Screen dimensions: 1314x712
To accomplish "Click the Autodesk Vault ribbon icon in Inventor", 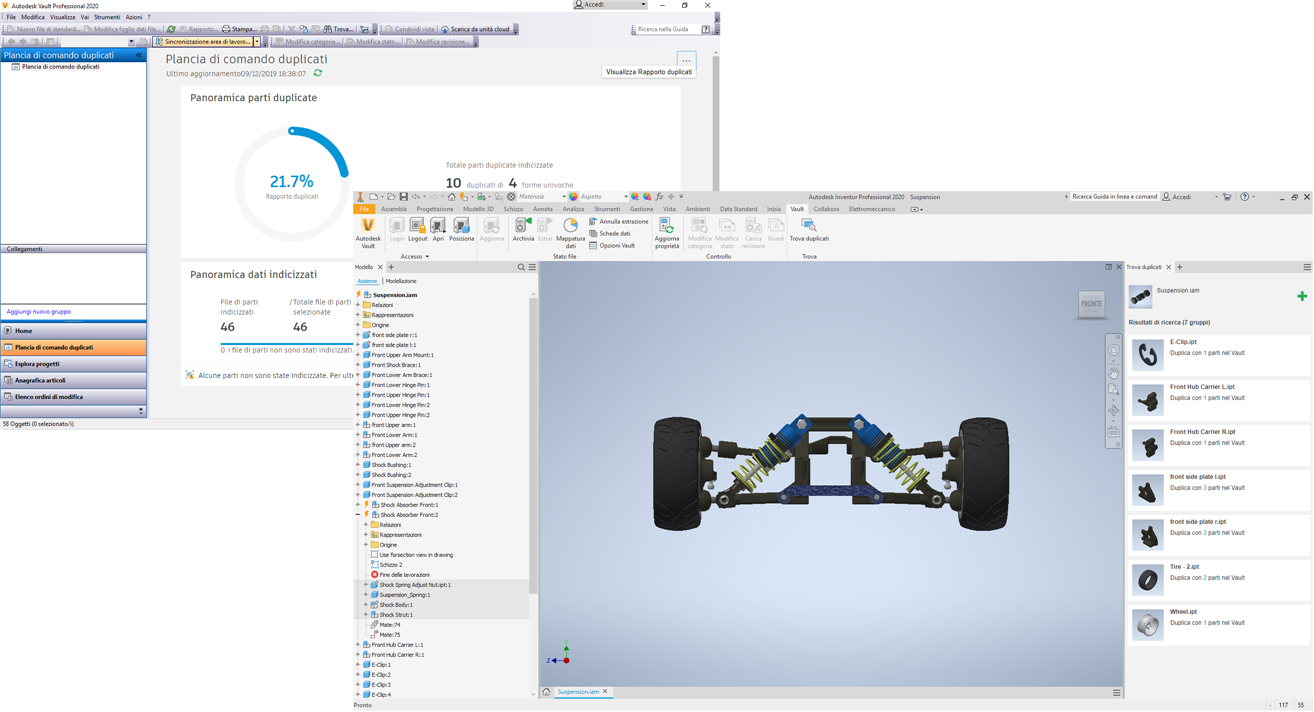I will pos(368,232).
